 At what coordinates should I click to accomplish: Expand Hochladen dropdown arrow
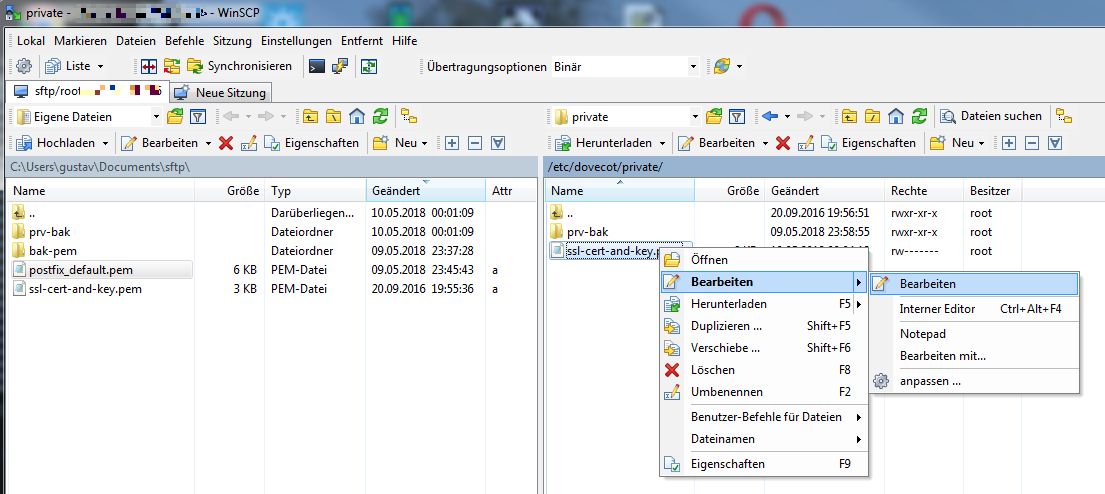pos(105,143)
